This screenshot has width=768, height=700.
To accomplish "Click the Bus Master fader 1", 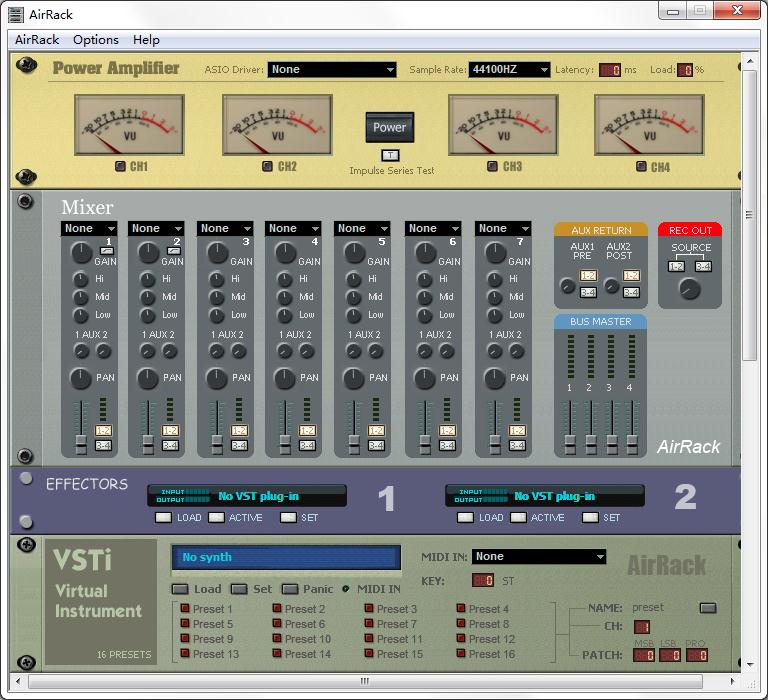I will coord(570,440).
